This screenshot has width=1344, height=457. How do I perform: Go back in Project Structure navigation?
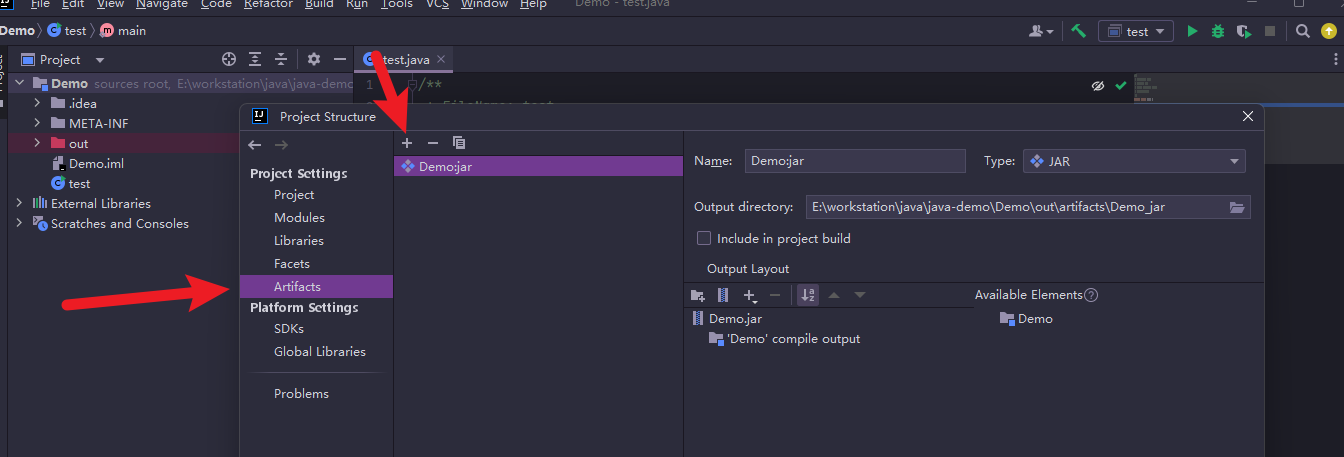tap(255, 145)
